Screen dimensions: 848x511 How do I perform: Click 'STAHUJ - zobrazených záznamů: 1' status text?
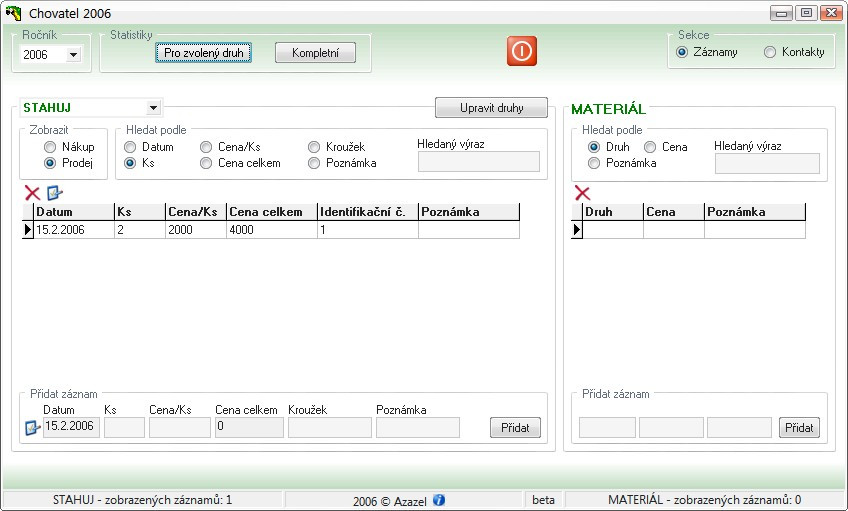pos(142,500)
